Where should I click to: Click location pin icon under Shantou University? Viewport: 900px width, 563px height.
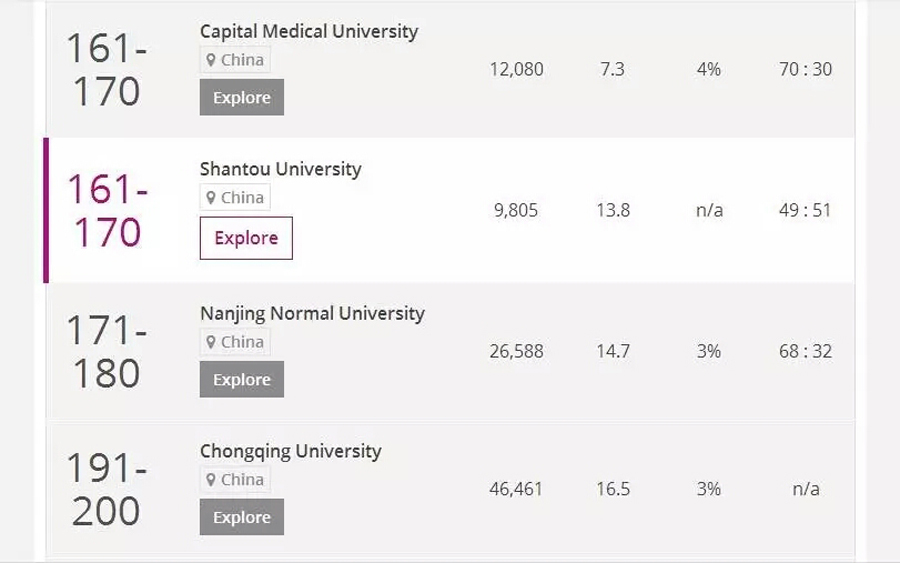coord(211,197)
